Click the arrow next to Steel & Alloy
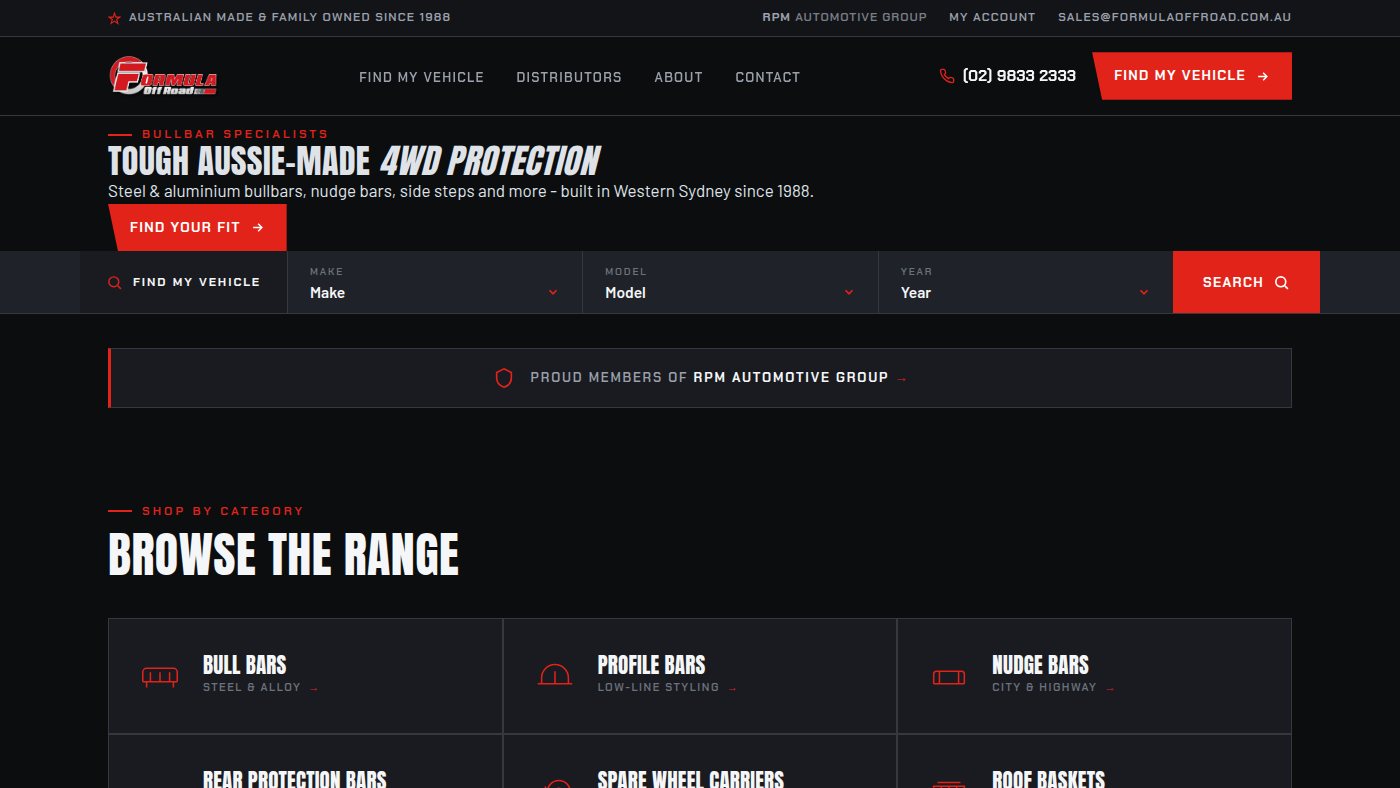 pos(314,689)
